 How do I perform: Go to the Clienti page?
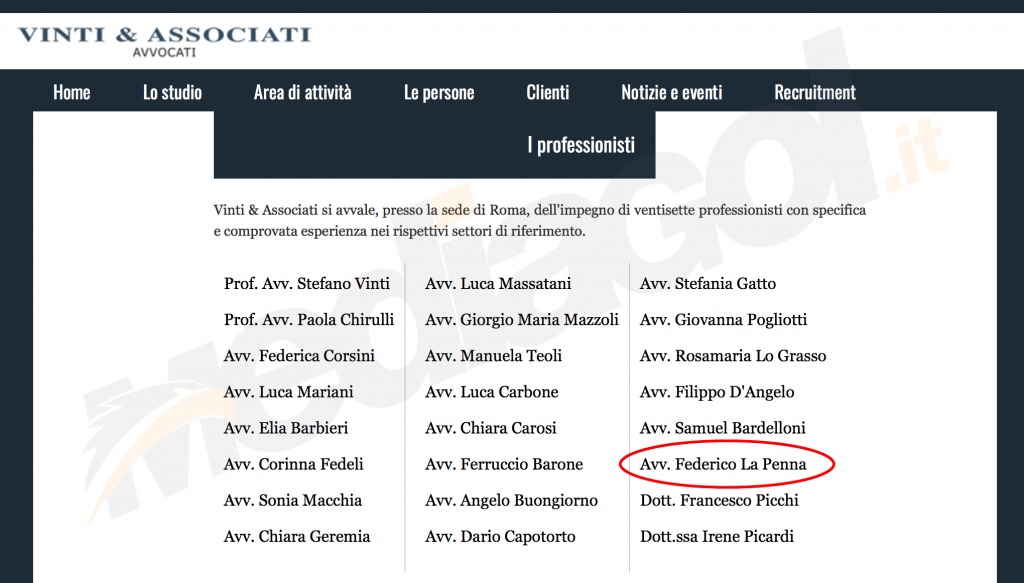[548, 93]
